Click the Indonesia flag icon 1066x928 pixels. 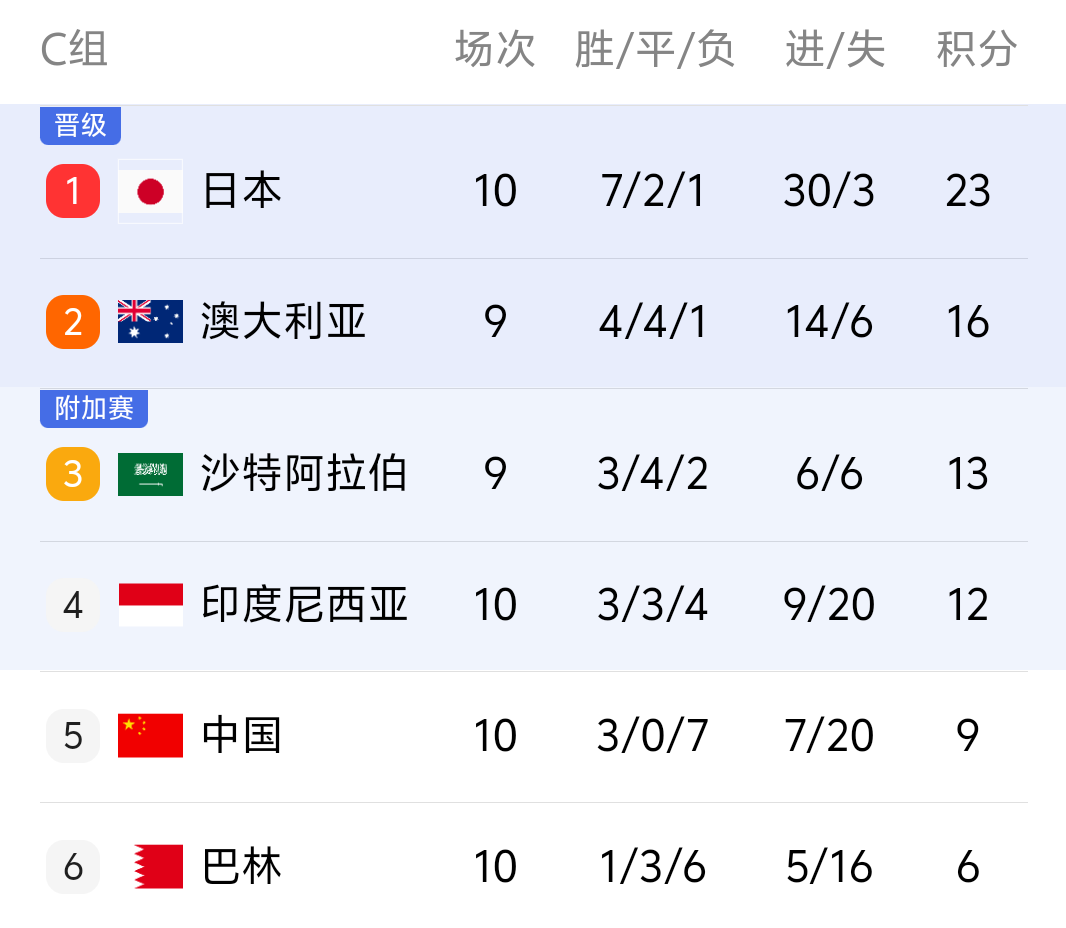pyautogui.click(x=150, y=605)
